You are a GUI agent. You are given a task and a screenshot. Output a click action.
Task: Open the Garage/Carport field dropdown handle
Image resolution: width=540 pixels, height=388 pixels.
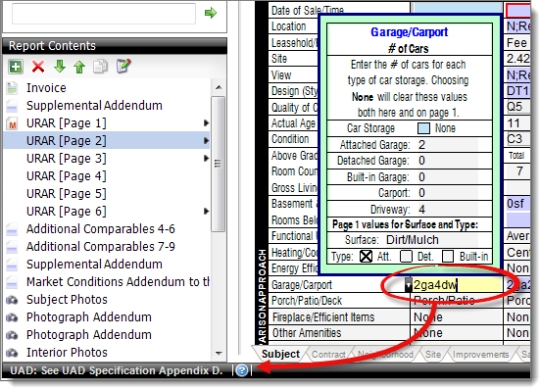[408, 285]
